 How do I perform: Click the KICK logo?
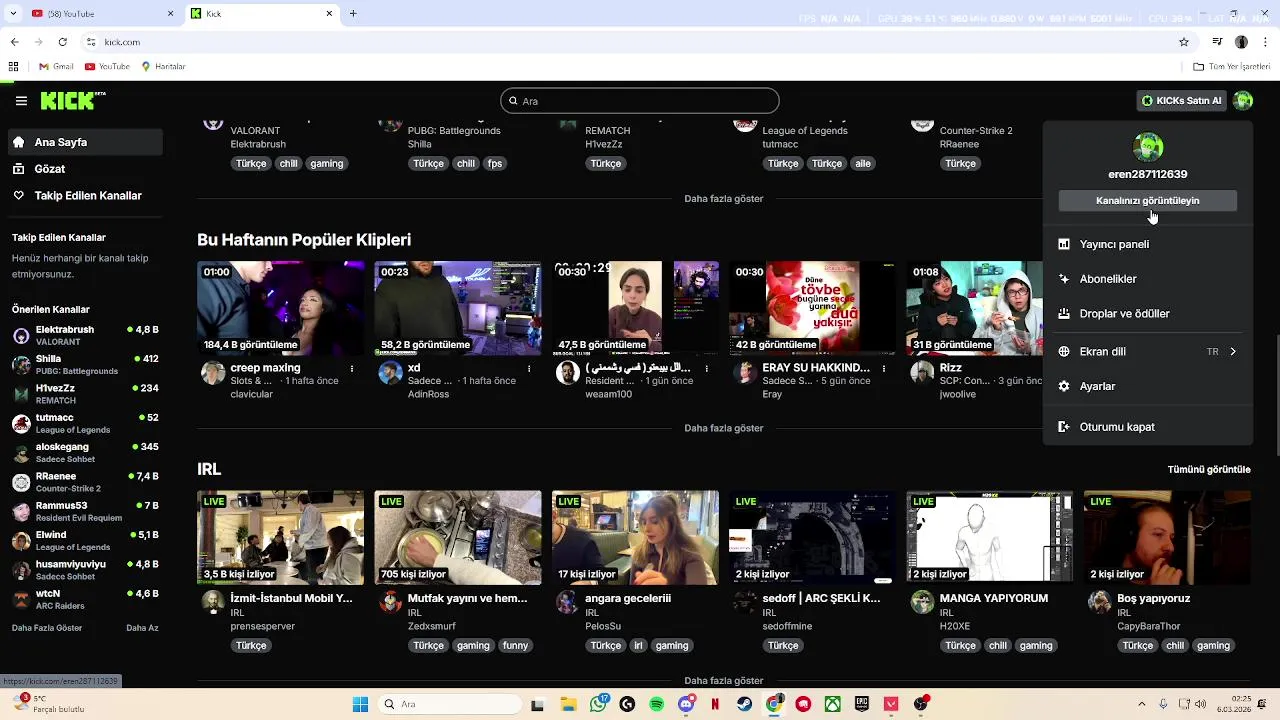click(x=72, y=100)
